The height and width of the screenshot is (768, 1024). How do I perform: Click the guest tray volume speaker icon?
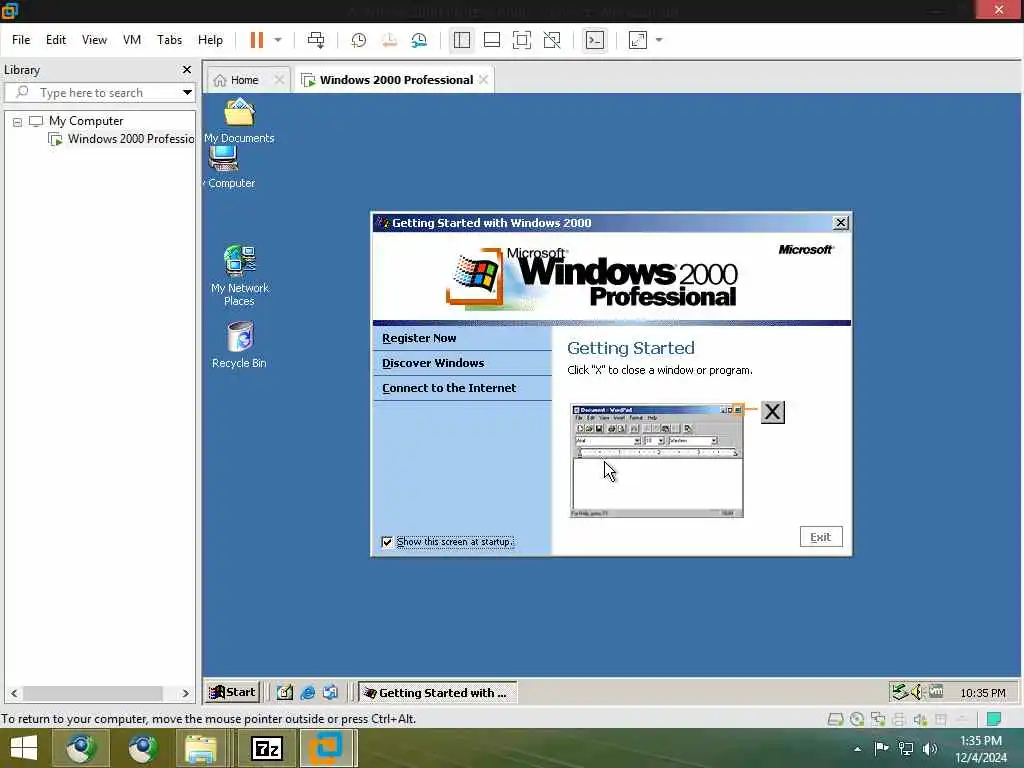(x=918, y=692)
